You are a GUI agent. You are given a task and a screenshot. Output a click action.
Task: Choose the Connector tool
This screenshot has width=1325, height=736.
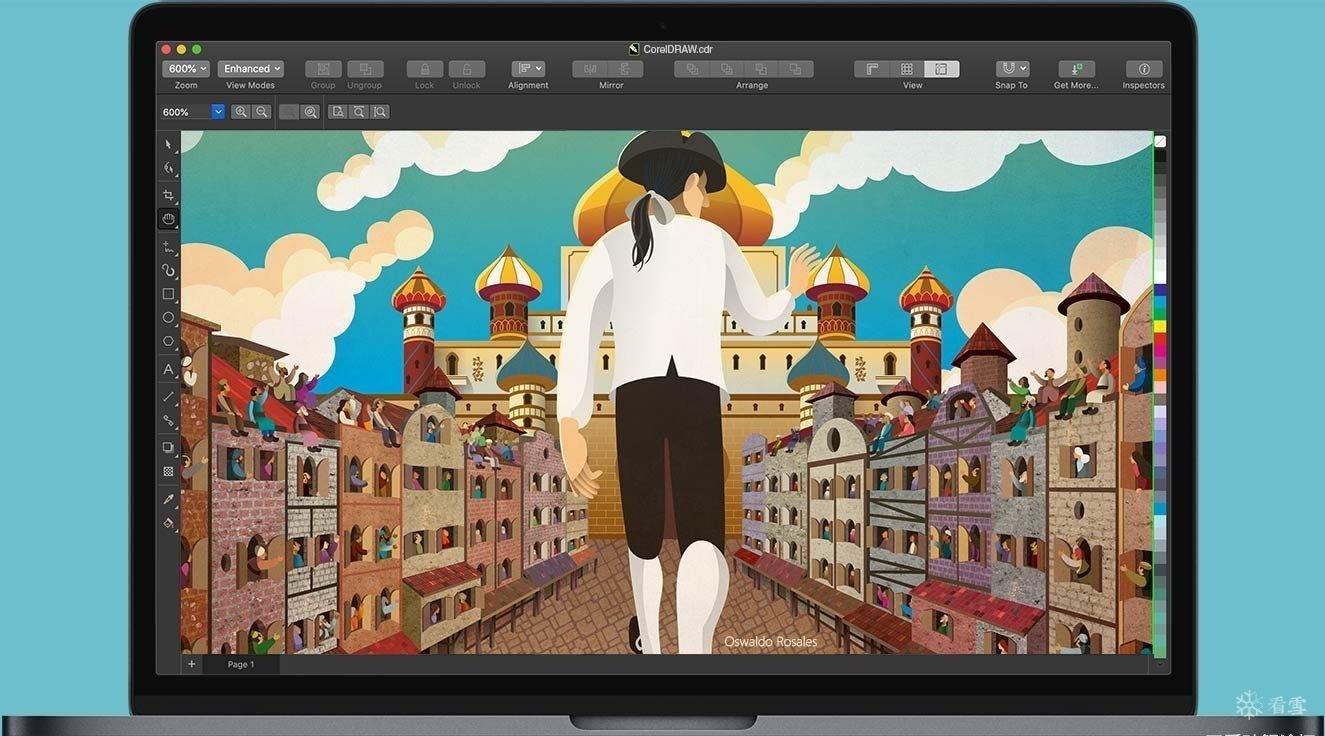pos(168,421)
